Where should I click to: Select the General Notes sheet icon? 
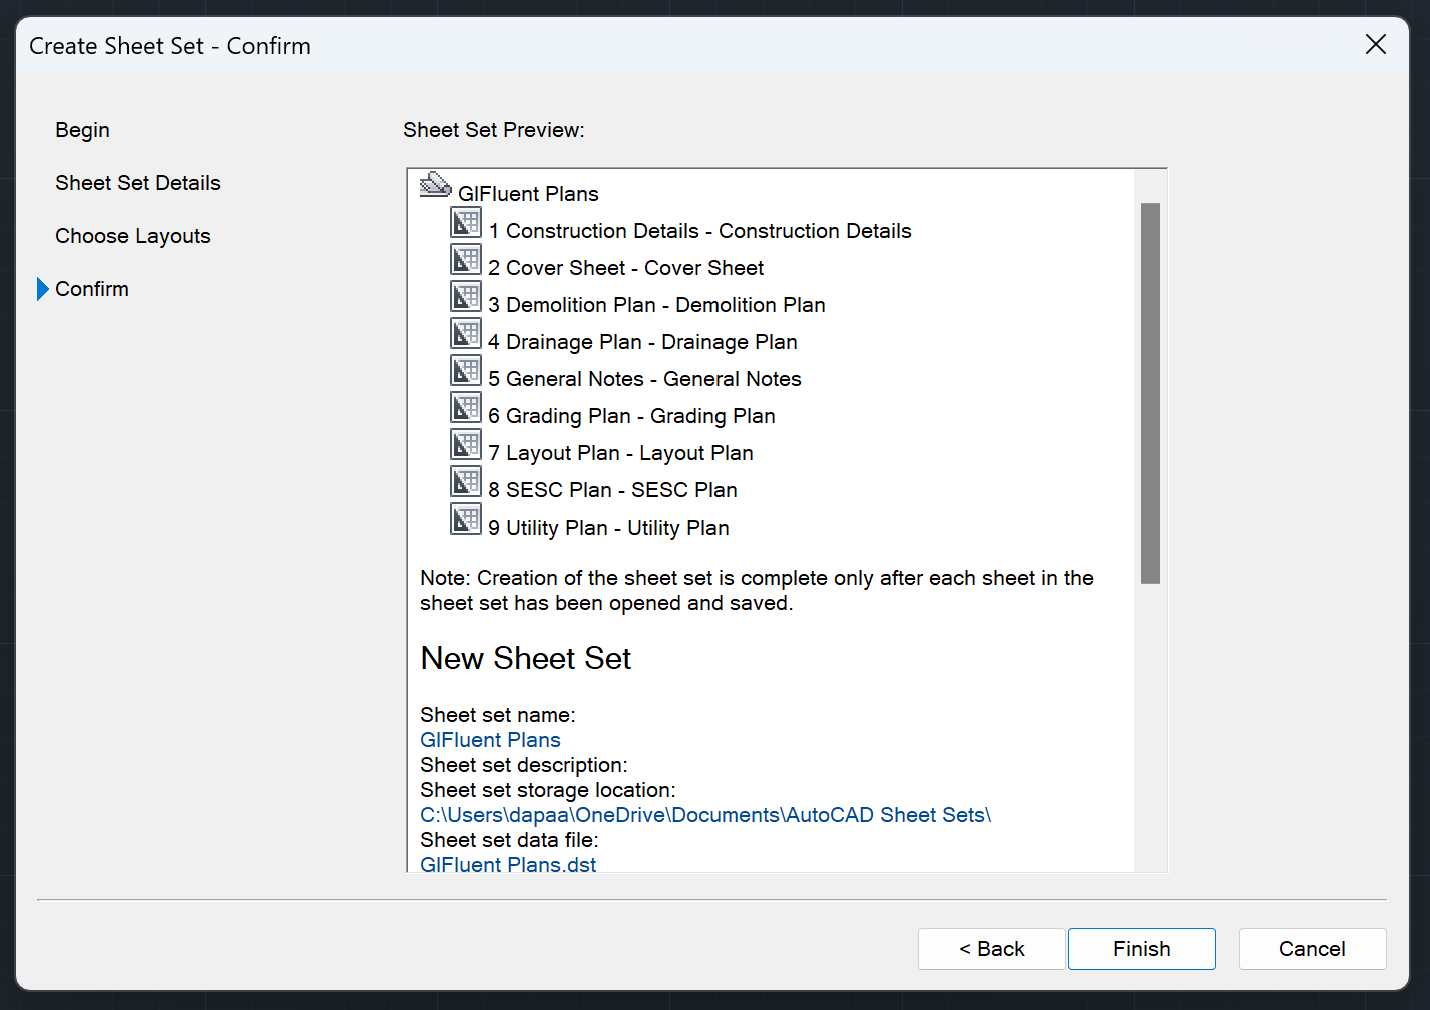point(466,370)
